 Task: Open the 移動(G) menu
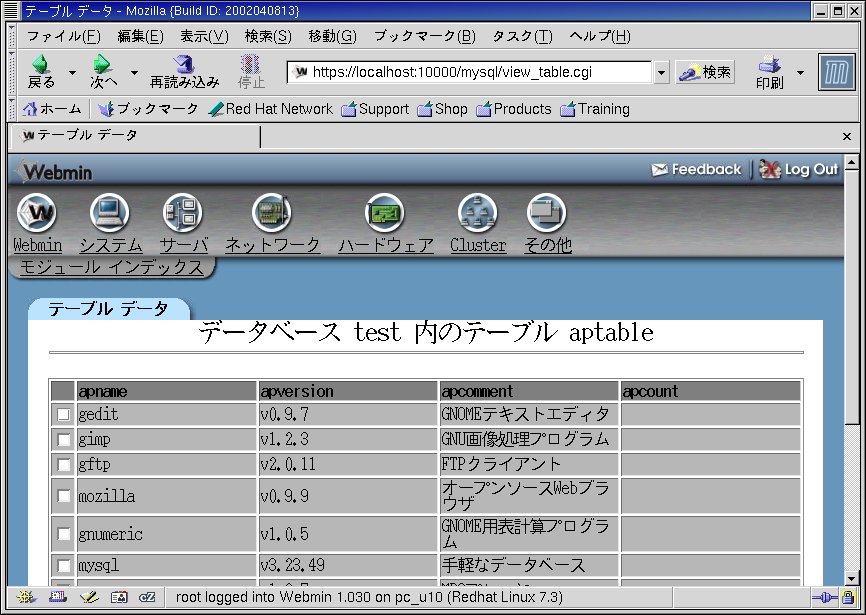tap(332, 36)
